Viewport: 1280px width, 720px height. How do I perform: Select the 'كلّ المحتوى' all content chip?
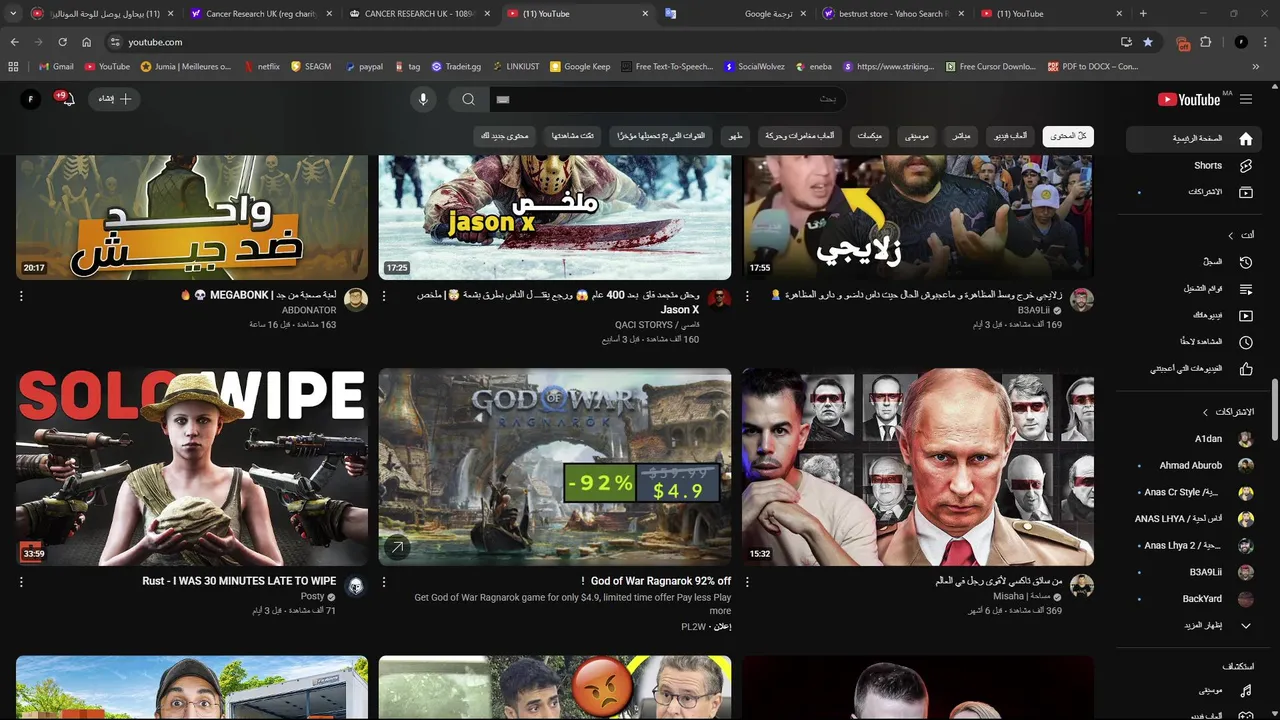(x=1068, y=136)
